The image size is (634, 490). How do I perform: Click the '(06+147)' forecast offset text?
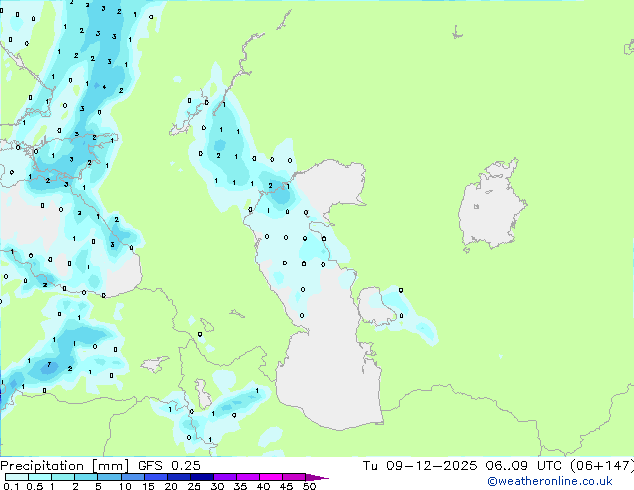click(x=602, y=466)
